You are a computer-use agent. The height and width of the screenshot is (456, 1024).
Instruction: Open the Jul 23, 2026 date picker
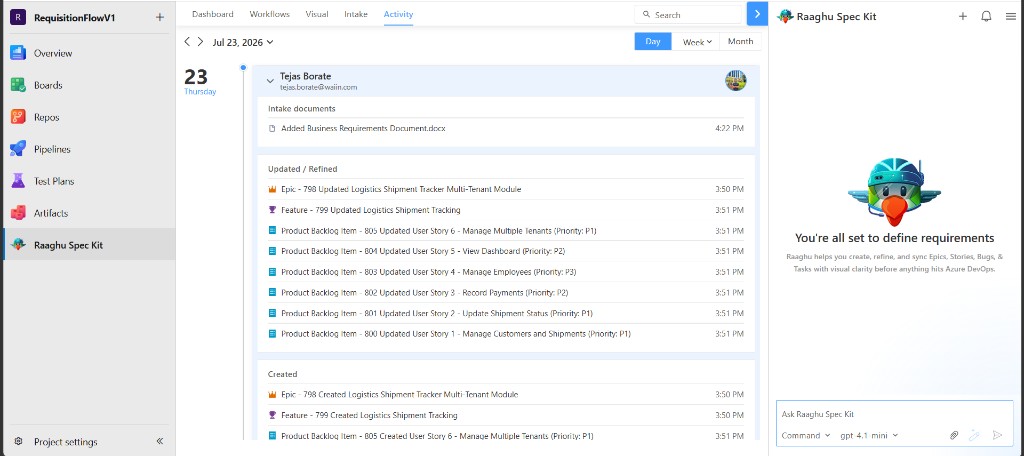pyautogui.click(x=242, y=42)
